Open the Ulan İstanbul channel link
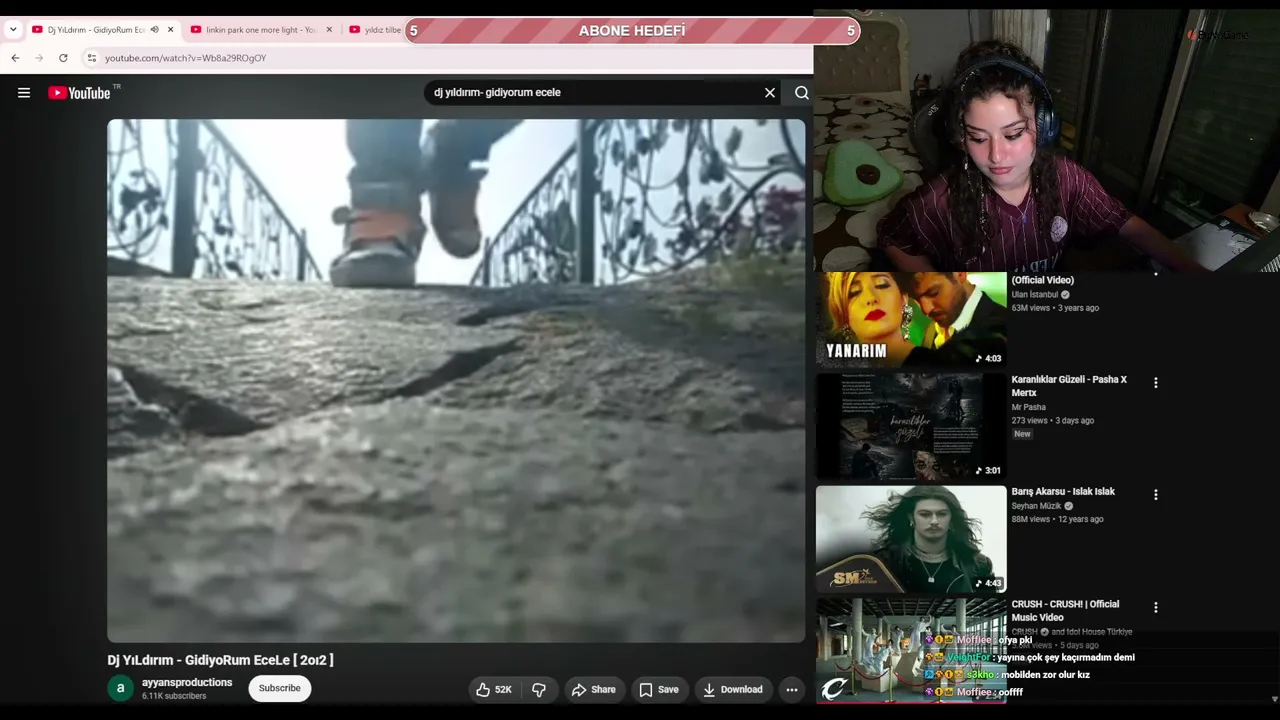Viewport: 1280px width, 720px height. 1034,295
